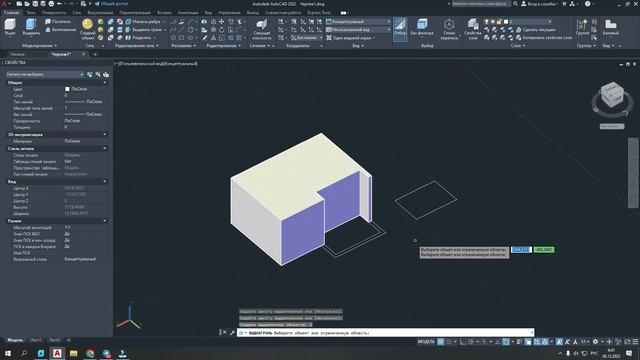Open the Home (Главная) ribbon tab
The image size is (640, 360).
point(11,13)
